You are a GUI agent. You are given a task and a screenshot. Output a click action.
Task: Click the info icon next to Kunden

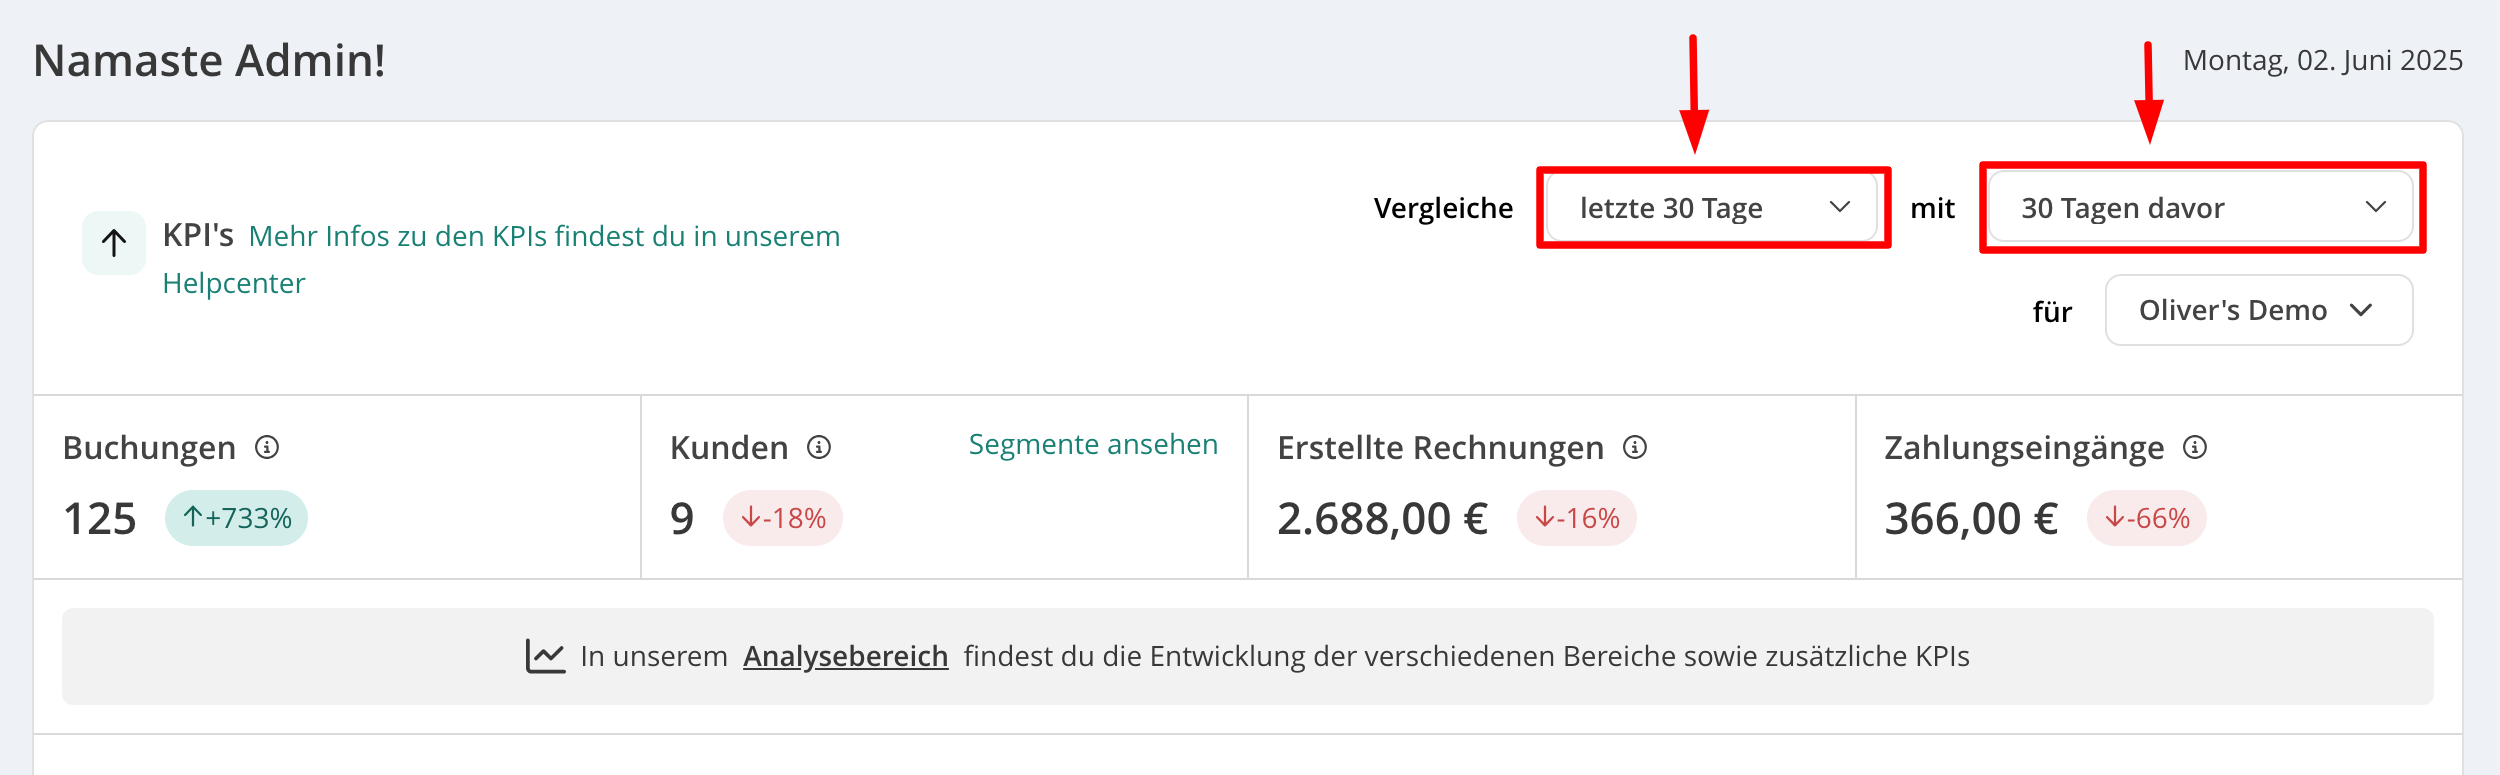(819, 447)
